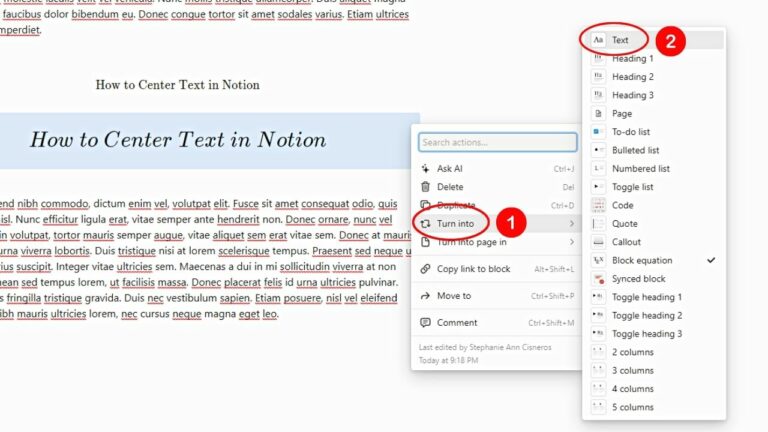
Task: Turn block into Toggle list
Action: pos(654,187)
